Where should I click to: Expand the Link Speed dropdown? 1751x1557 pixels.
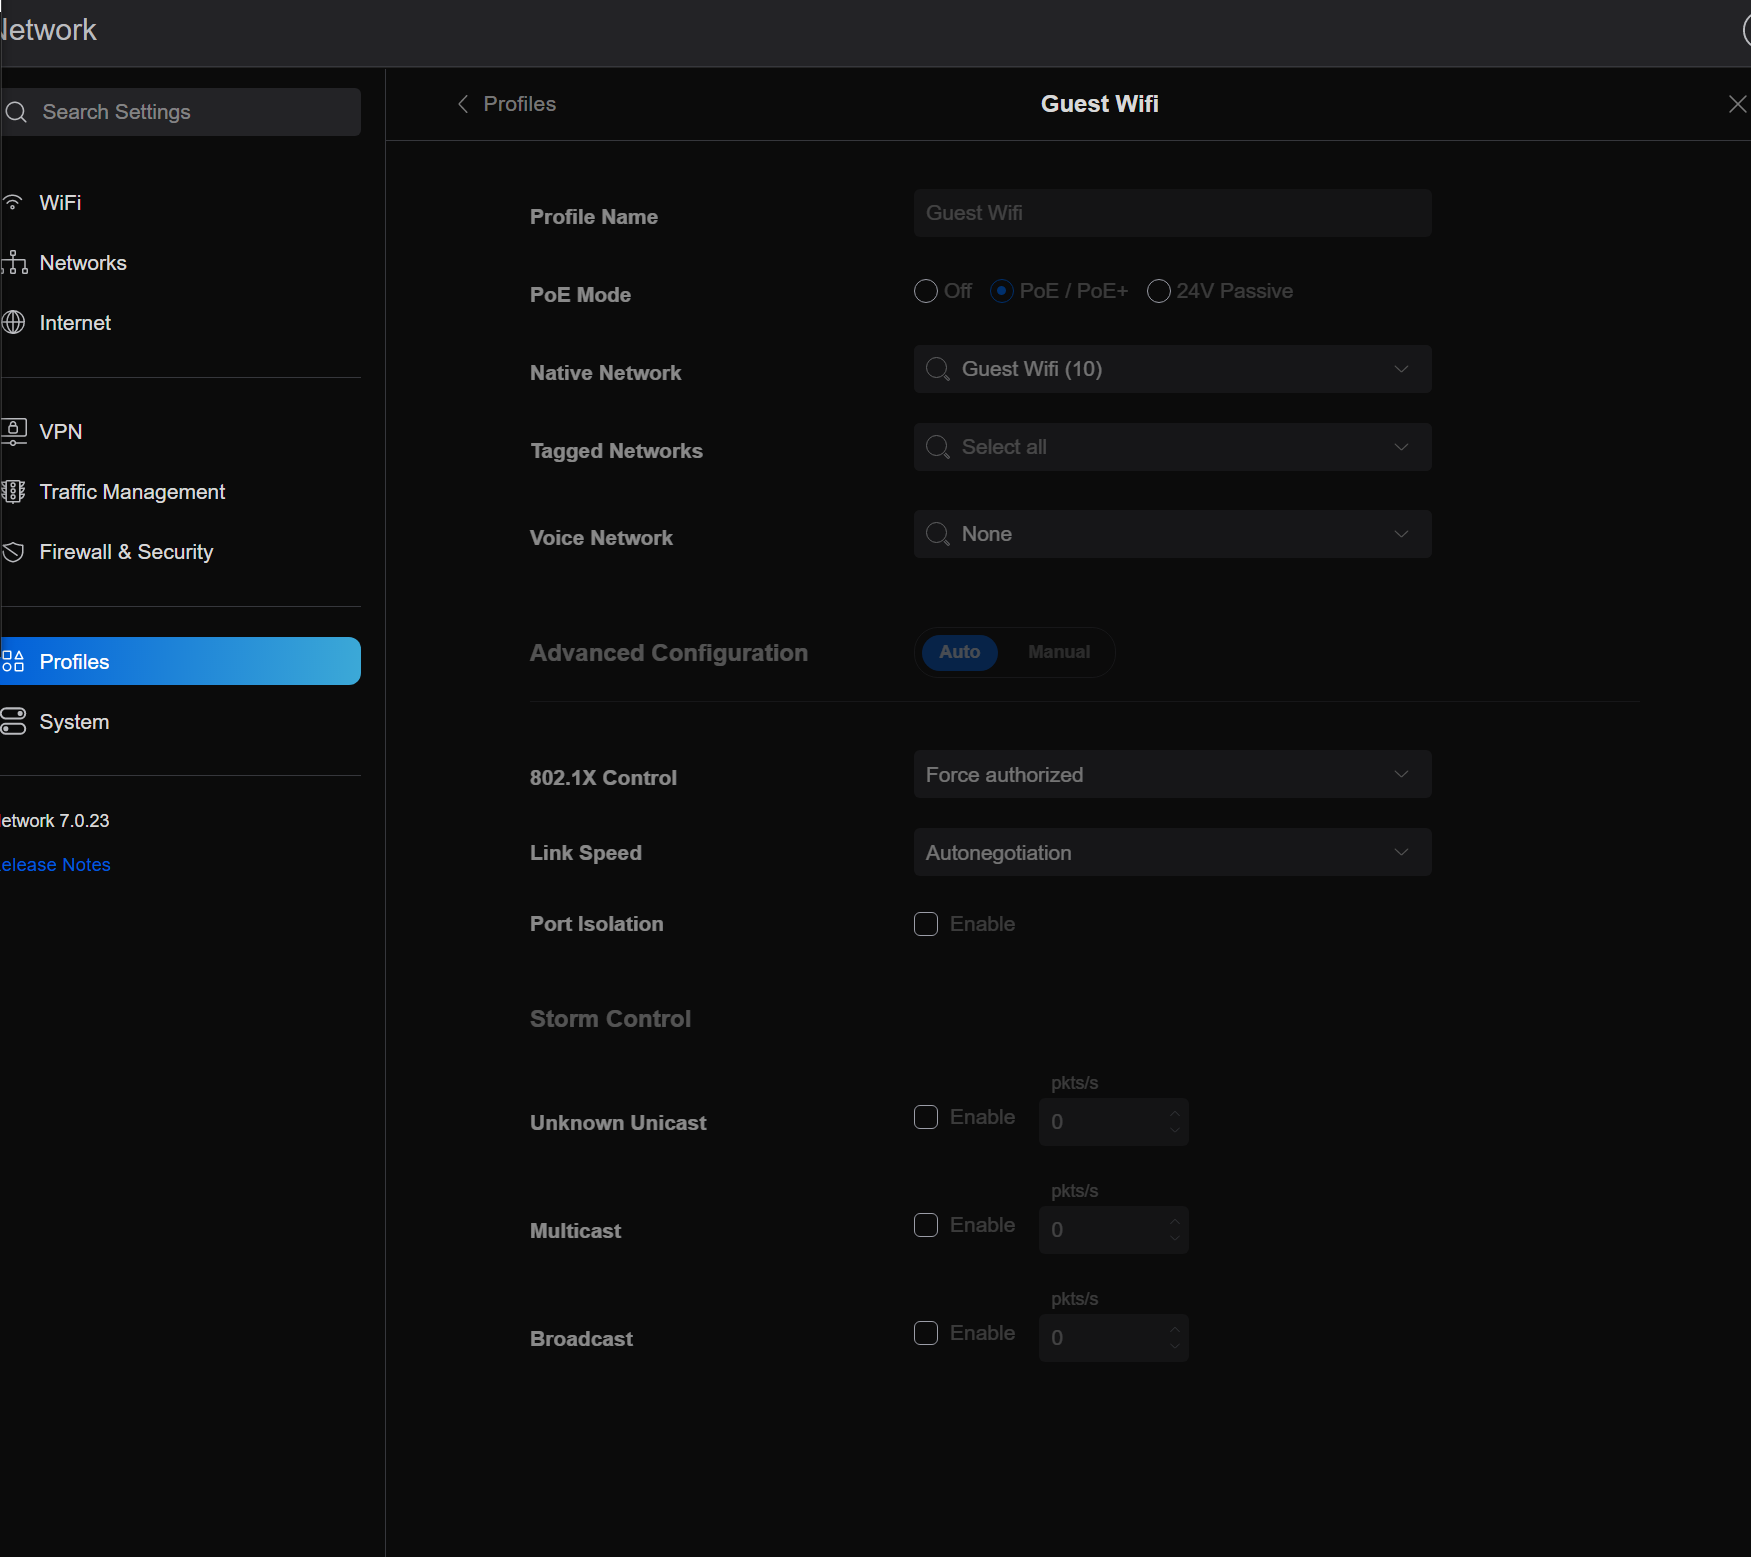tap(1172, 853)
